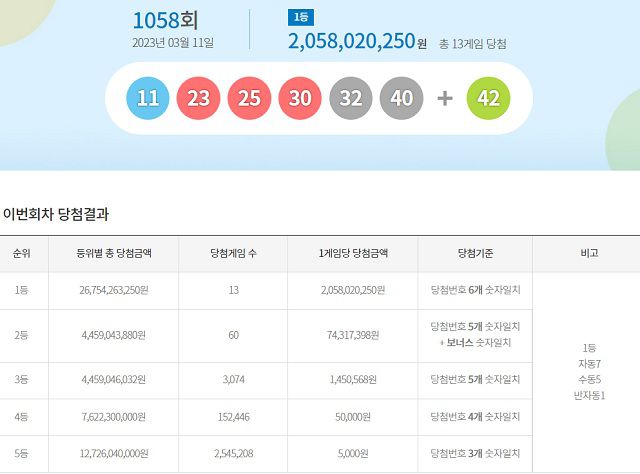Screen dimensions: 640x474
Task: Click the green bonus ball 42
Action: click(489, 99)
